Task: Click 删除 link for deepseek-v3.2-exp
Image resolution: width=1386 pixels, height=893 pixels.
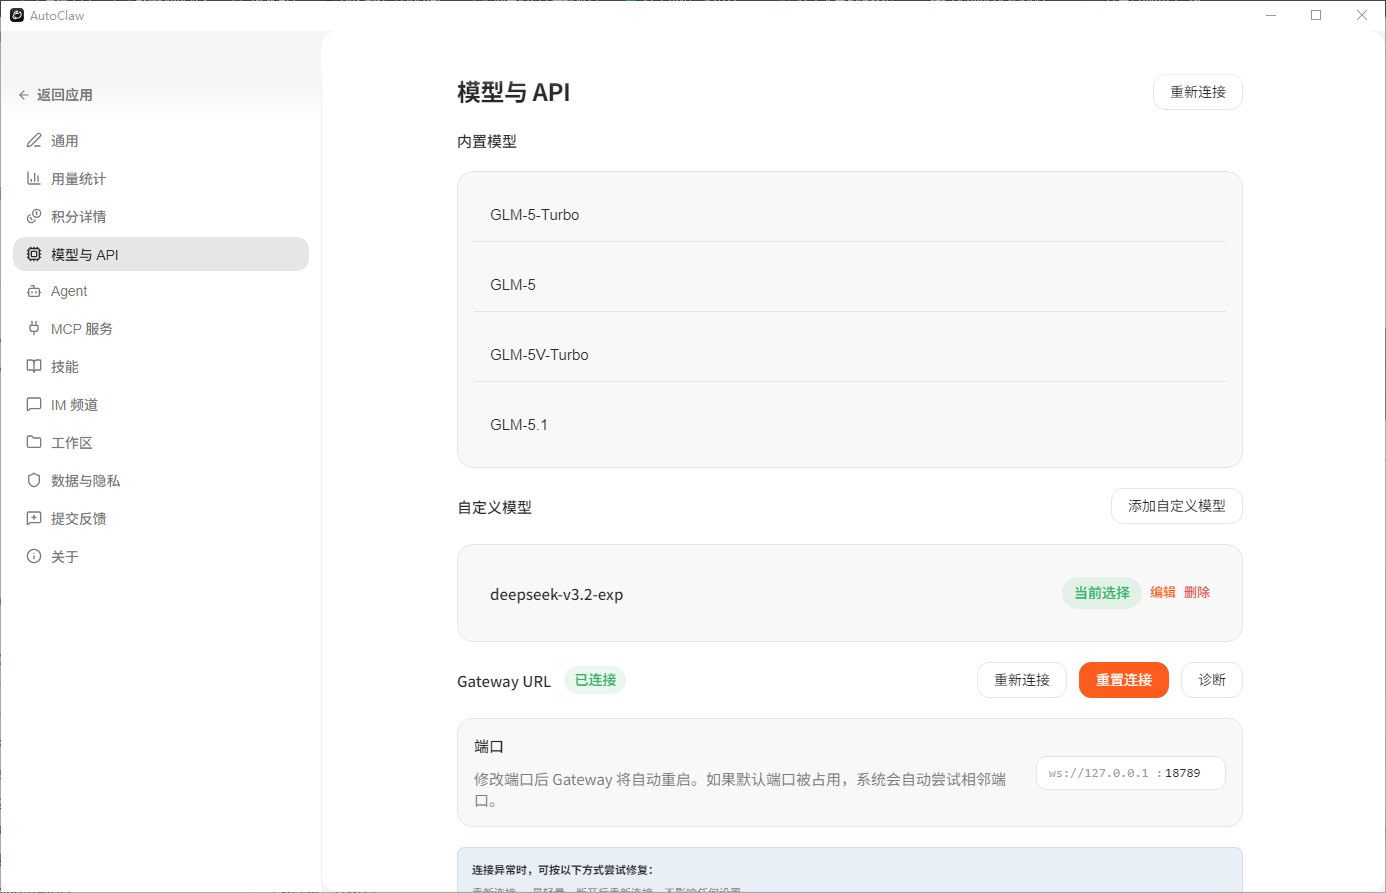Action: (x=1197, y=593)
